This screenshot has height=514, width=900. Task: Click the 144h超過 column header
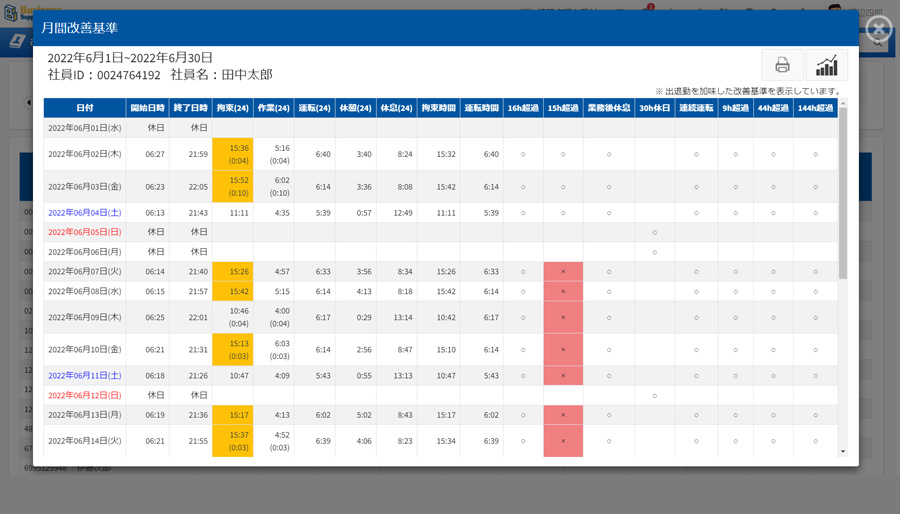pyautogui.click(x=815, y=108)
